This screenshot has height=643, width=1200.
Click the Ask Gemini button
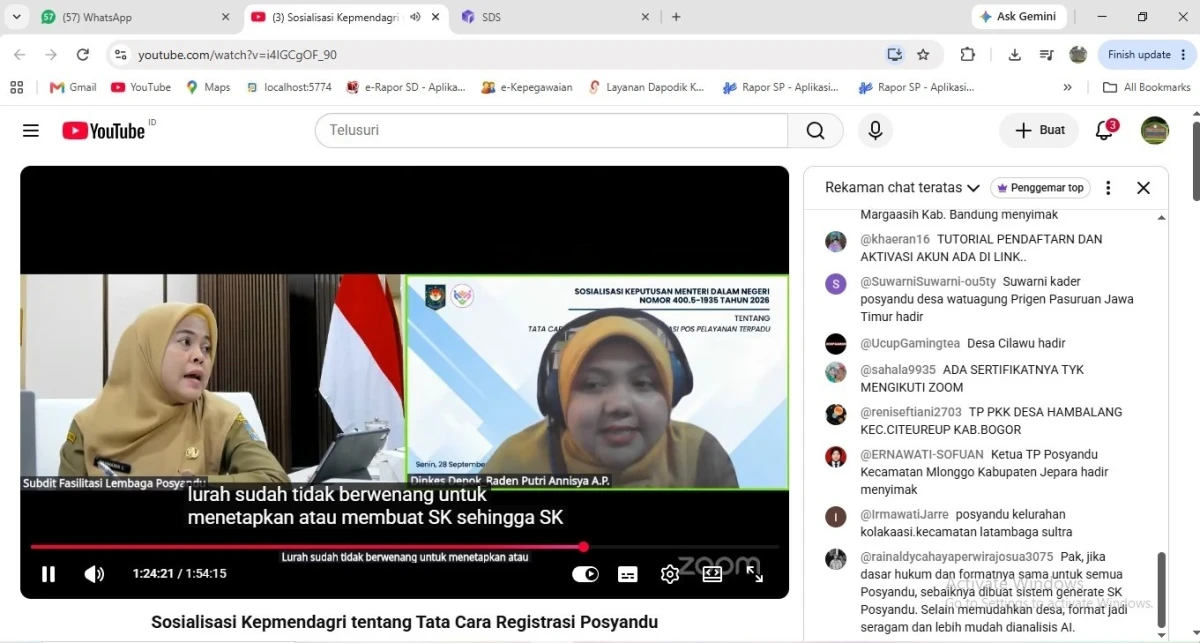click(x=1019, y=17)
